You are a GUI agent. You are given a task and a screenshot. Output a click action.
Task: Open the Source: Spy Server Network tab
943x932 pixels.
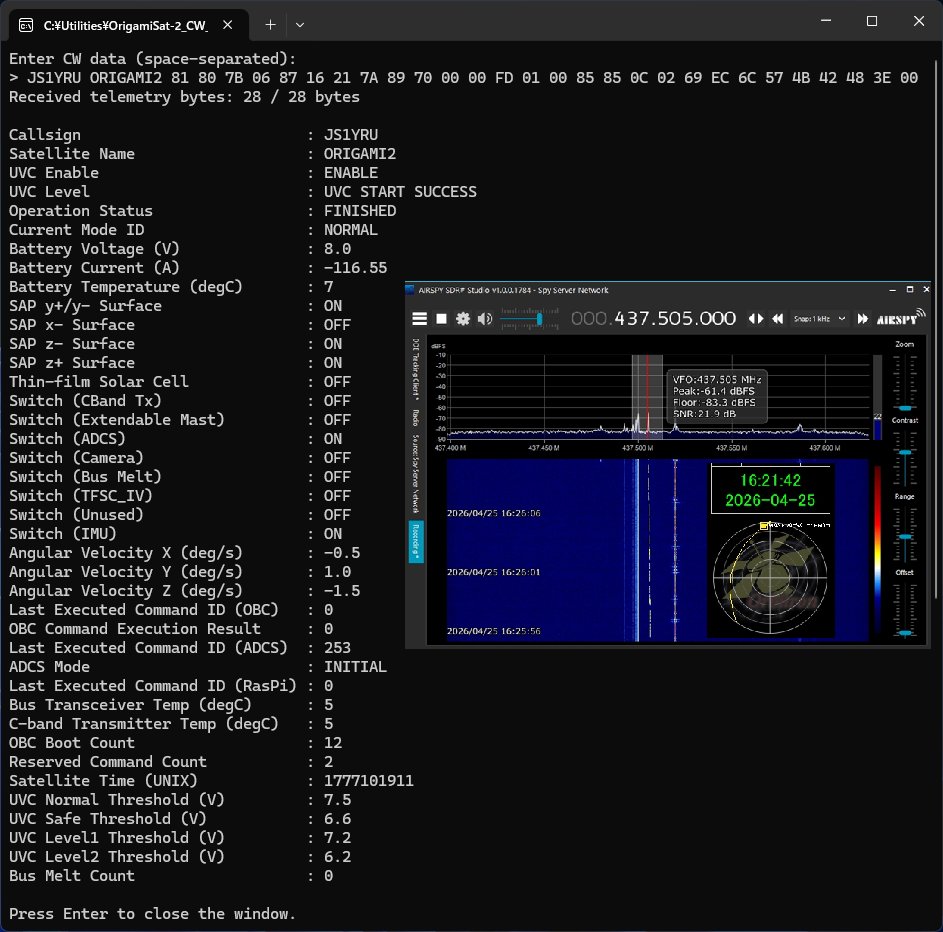tap(416, 473)
